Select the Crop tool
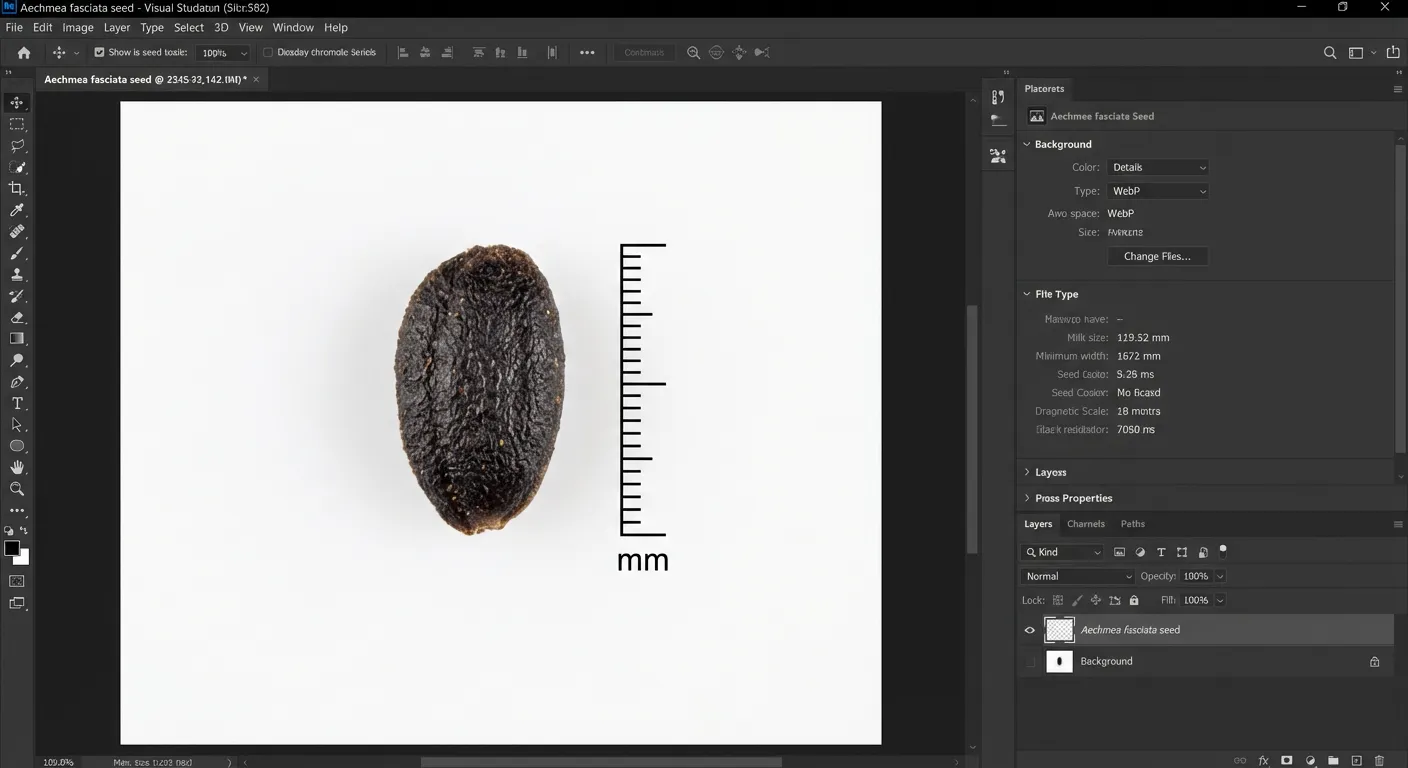 click(17, 188)
